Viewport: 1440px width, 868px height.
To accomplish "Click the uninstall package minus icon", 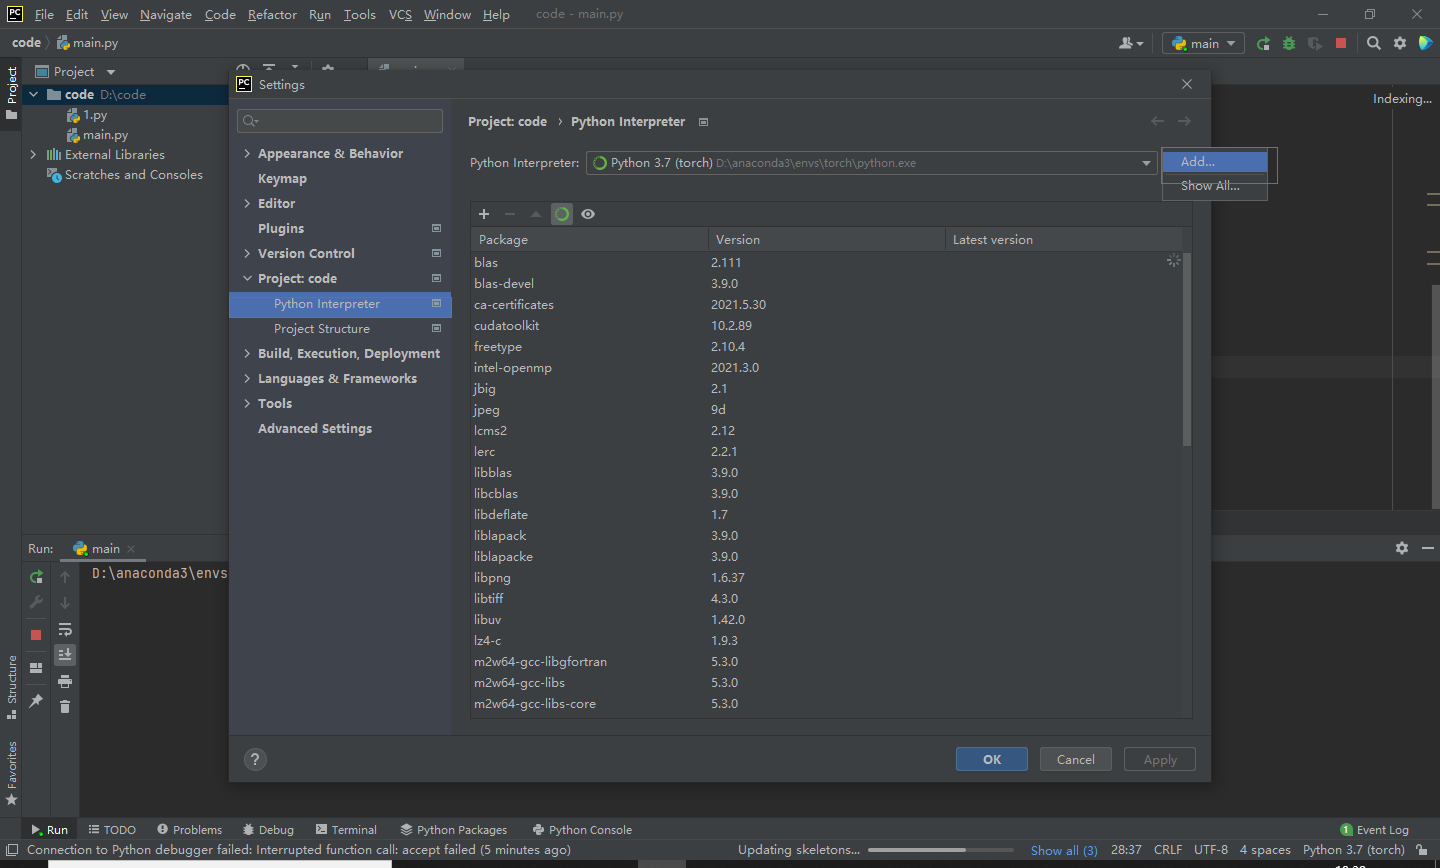I will click(x=510, y=214).
